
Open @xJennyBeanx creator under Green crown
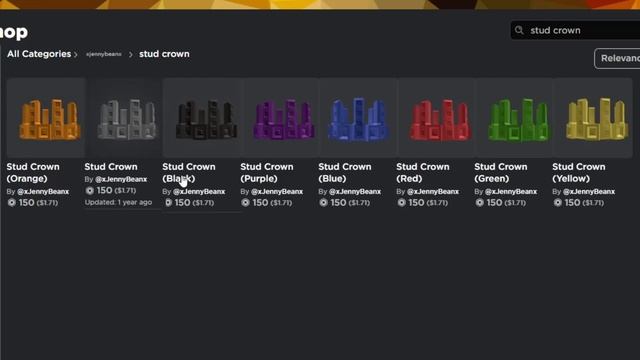(511, 191)
